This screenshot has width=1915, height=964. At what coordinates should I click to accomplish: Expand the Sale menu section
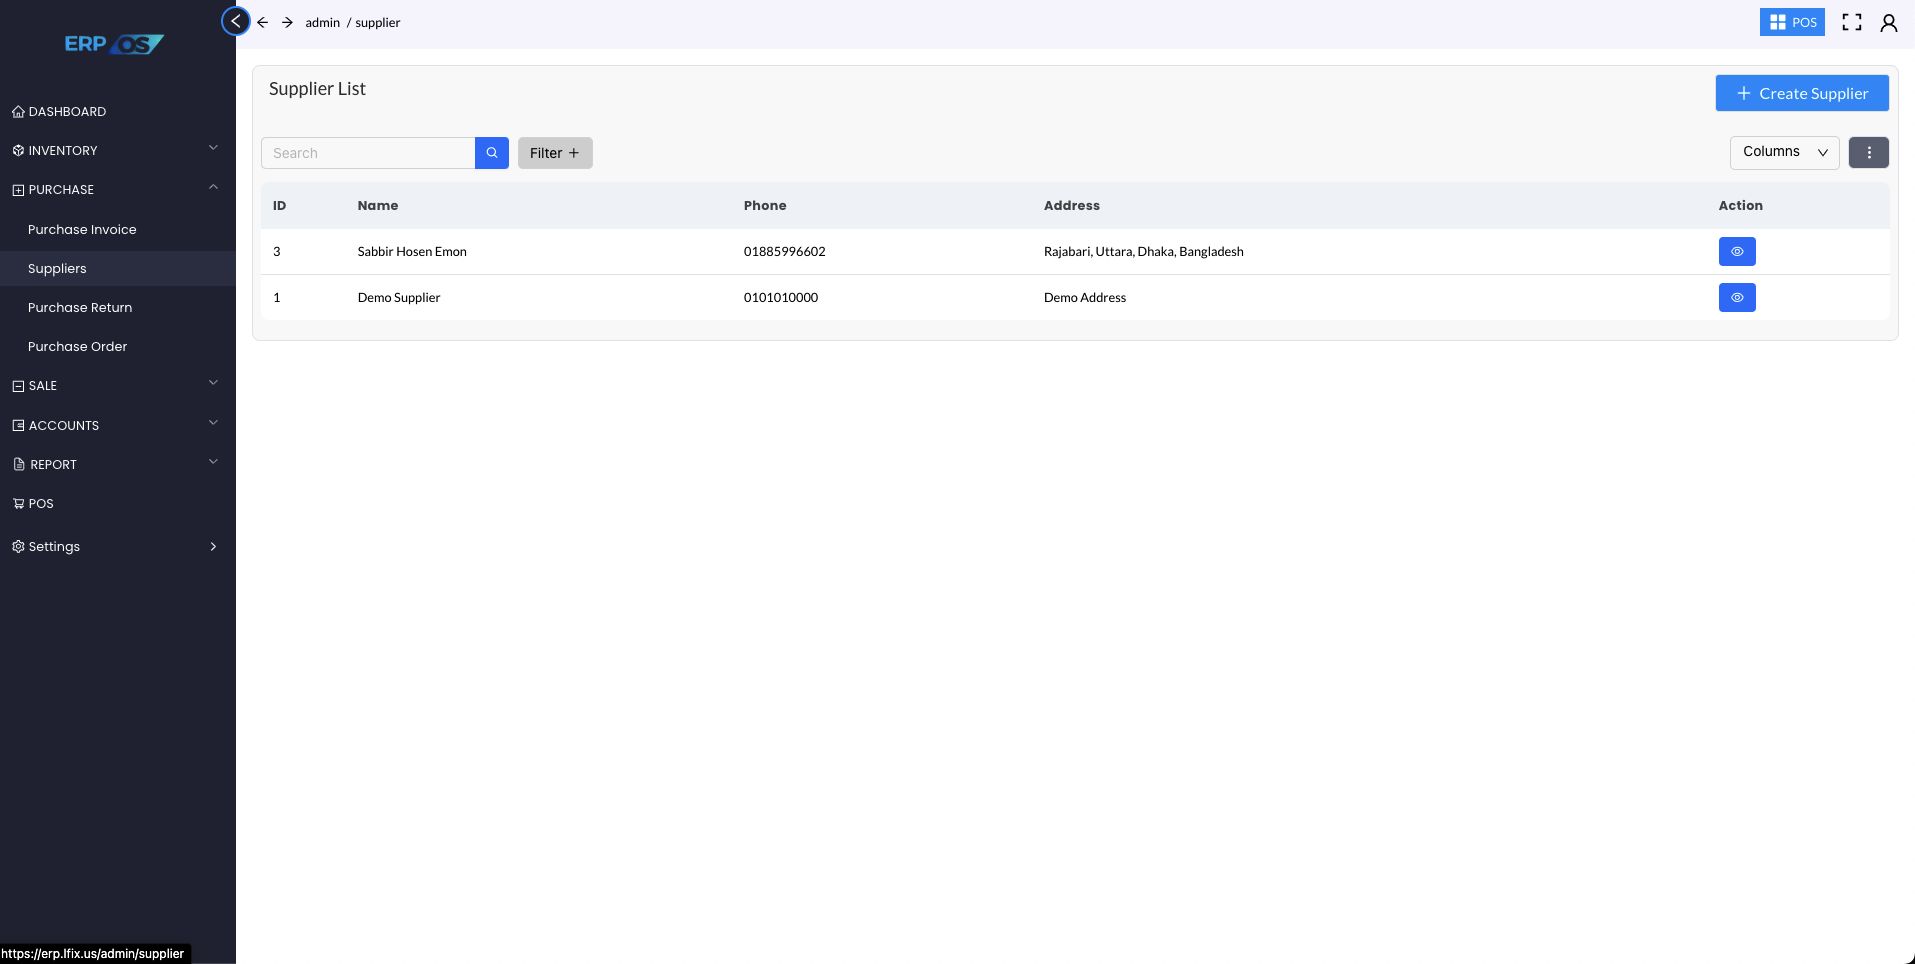116,385
